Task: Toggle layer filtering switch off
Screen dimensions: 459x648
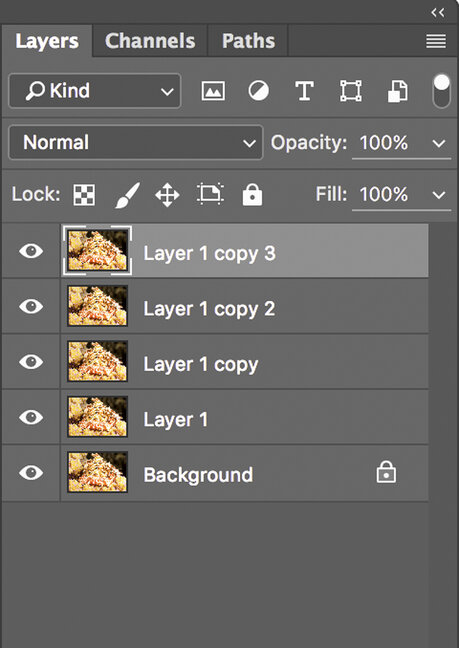Action: (x=442, y=91)
